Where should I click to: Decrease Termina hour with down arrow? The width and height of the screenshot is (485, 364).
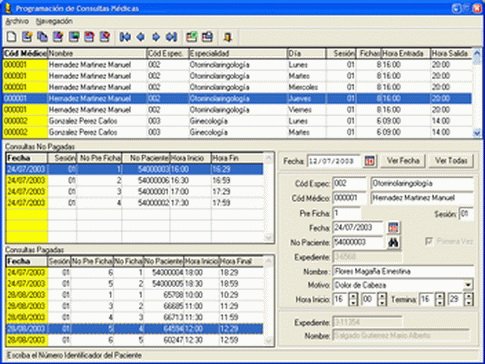(440, 303)
